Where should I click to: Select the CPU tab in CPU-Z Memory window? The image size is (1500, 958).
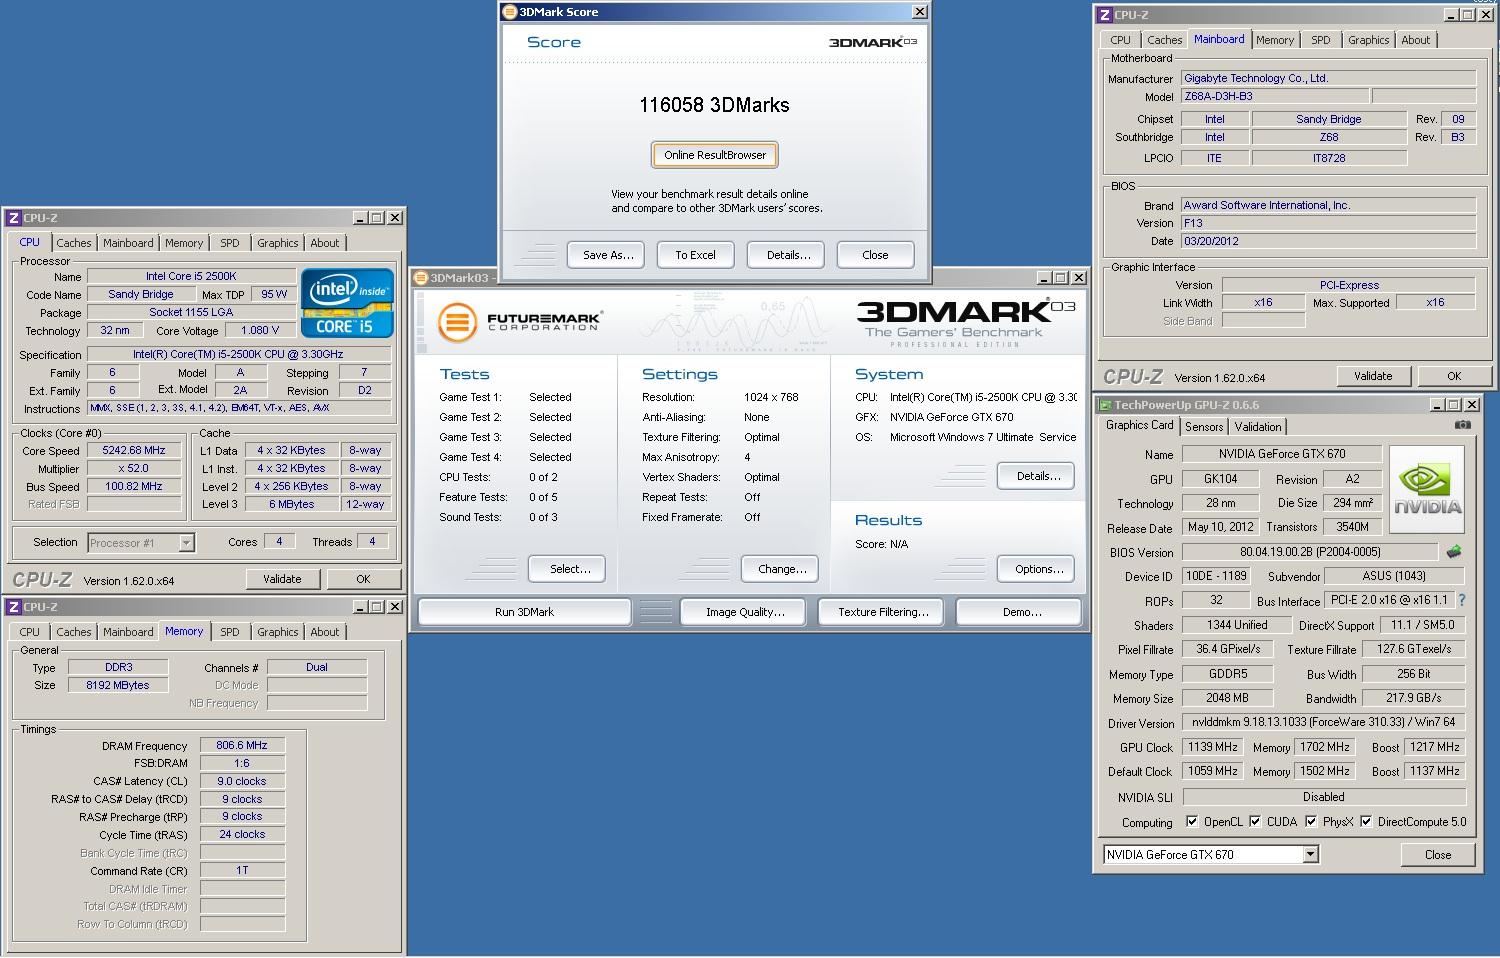point(30,632)
